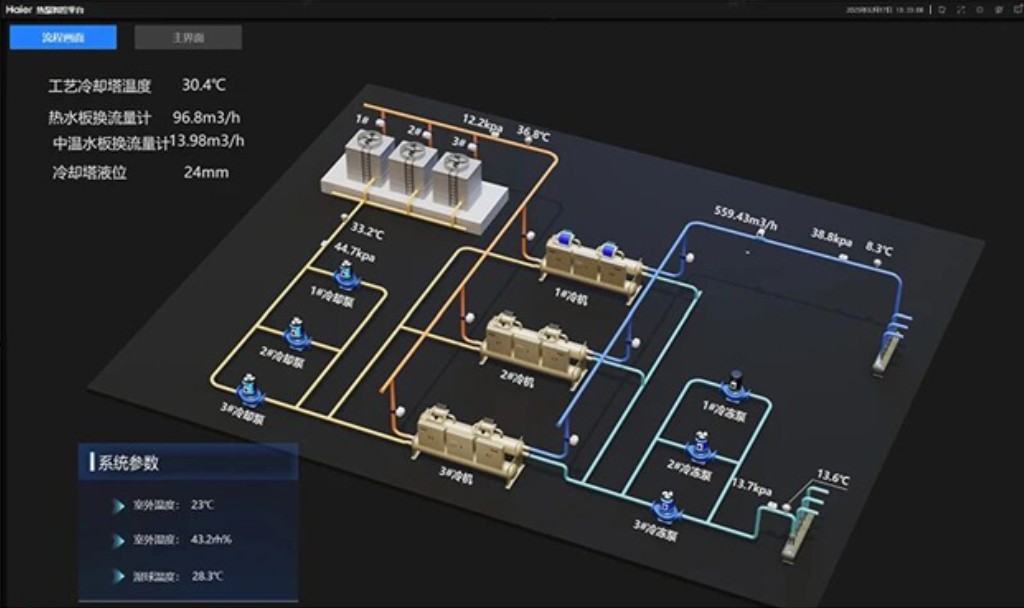Select the 3#冷冻泵 pump icon
This screenshot has height=608, width=1024.
coord(666,507)
